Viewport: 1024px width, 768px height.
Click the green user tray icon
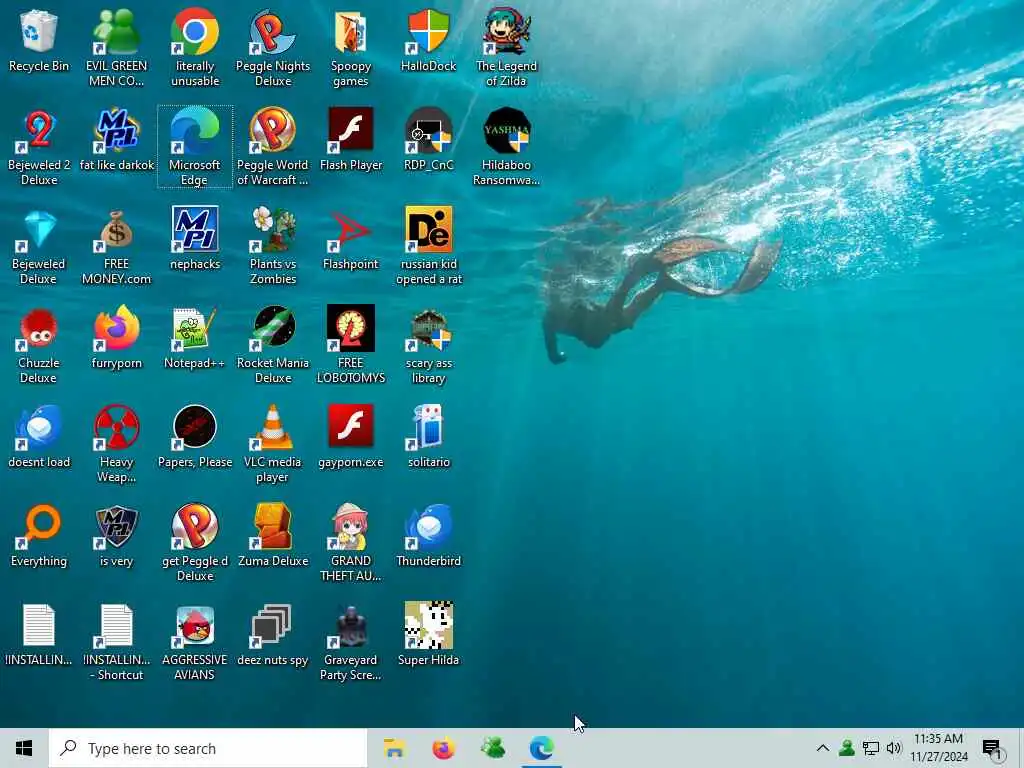coord(847,748)
